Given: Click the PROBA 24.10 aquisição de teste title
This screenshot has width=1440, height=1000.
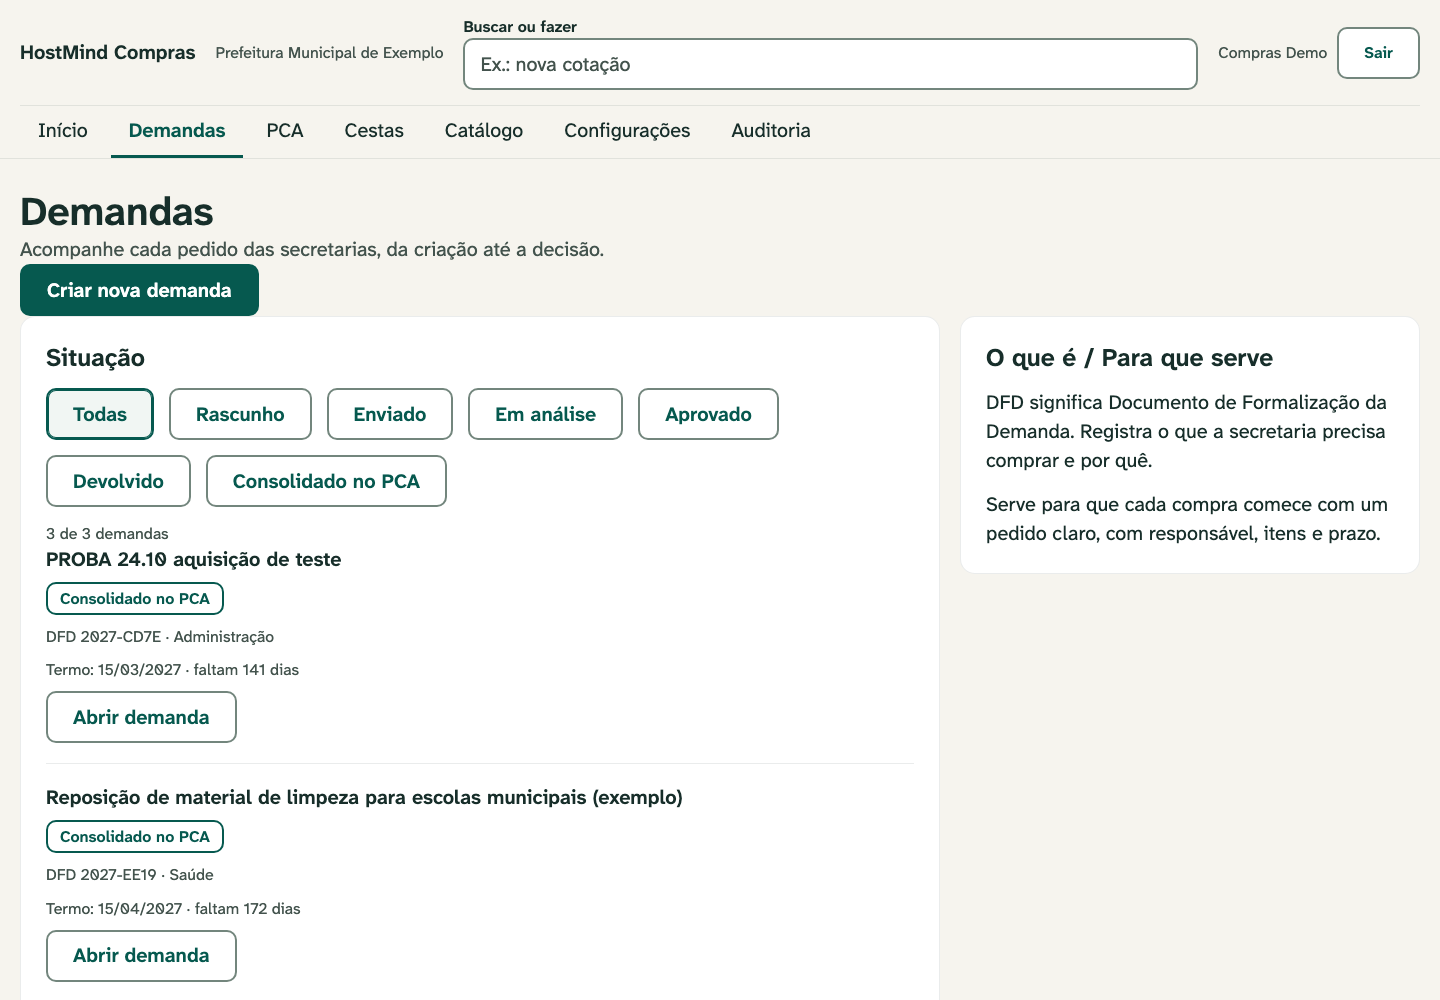Looking at the screenshot, I should coord(194,560).
